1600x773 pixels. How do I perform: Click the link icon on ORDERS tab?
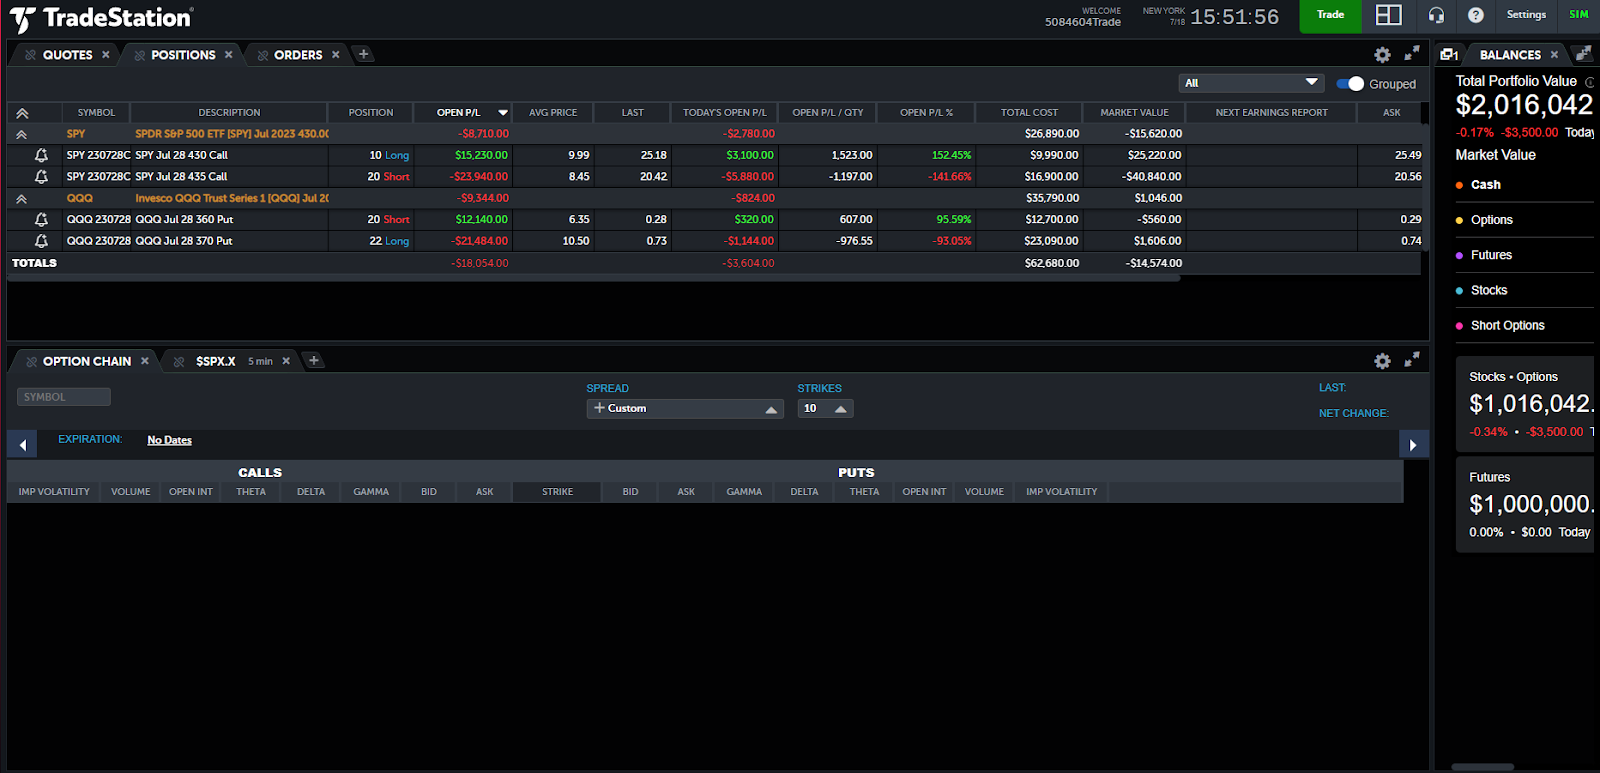tap(263, 55)
